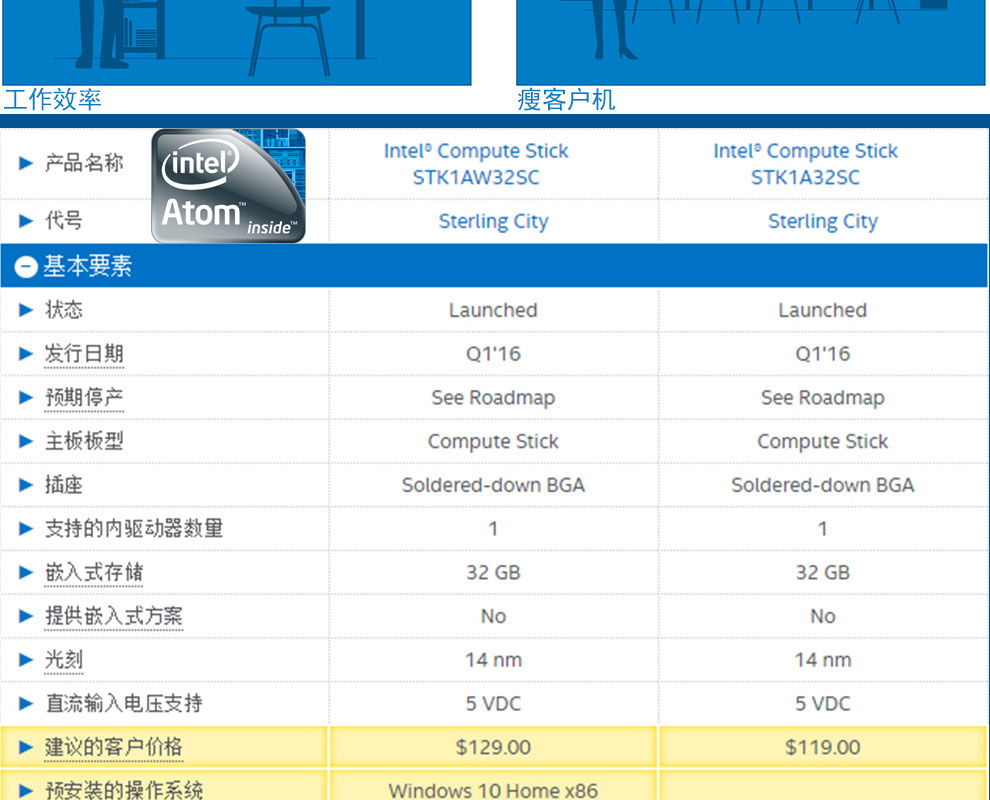Click the 工作效率 banner image
Screen dimensions: 990x800
tap(237, 42)
